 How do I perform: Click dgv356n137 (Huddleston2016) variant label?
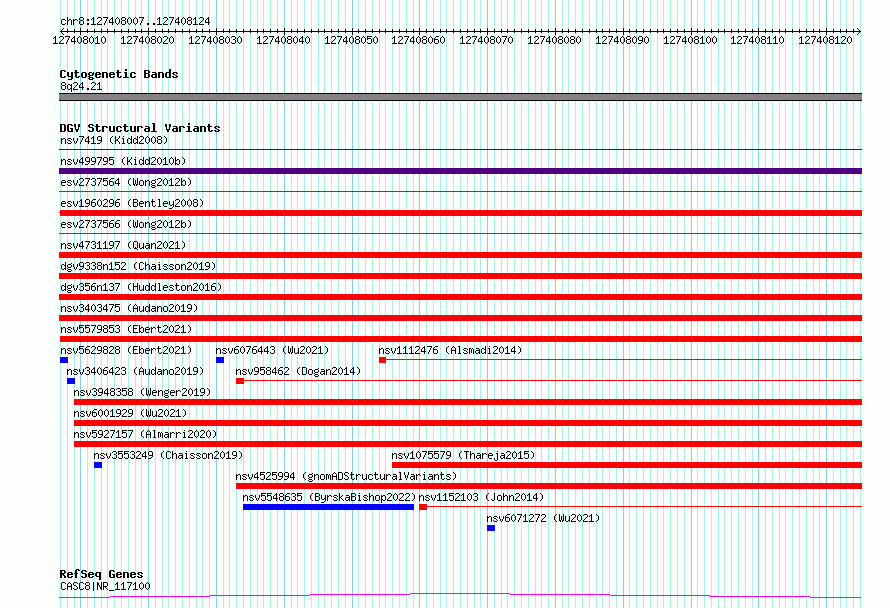point(141,287)
